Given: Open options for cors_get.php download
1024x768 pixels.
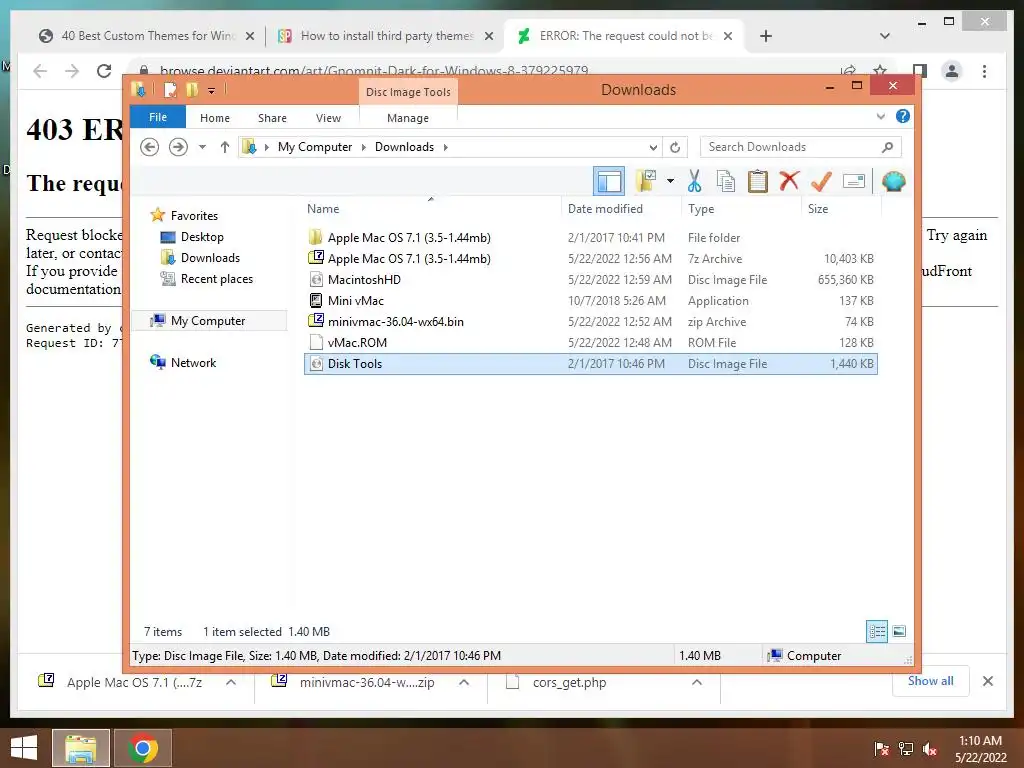Looking at the screenshot, I should pos(697,682).
